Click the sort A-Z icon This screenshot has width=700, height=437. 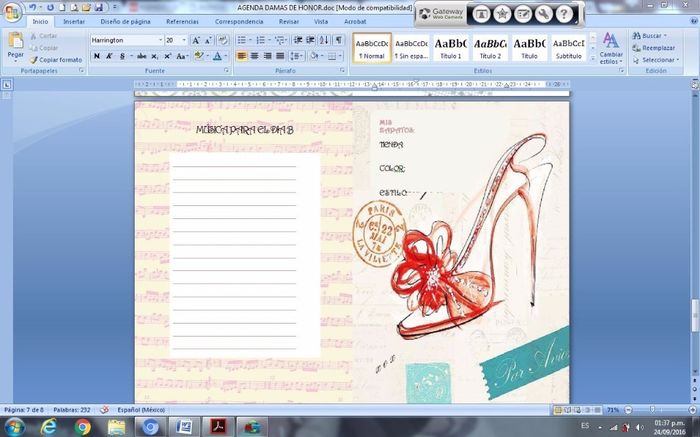(x=324, y=40)
